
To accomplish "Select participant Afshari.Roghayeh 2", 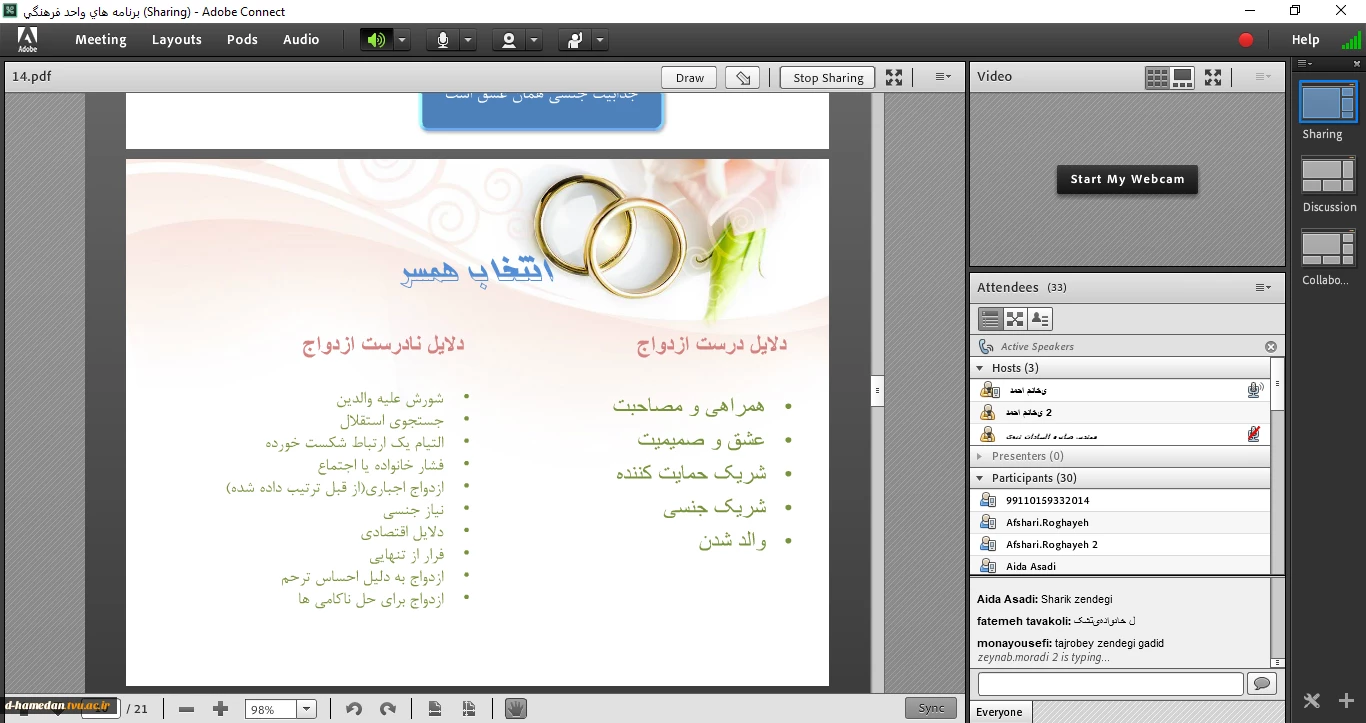I will (x=1120, y=544).
